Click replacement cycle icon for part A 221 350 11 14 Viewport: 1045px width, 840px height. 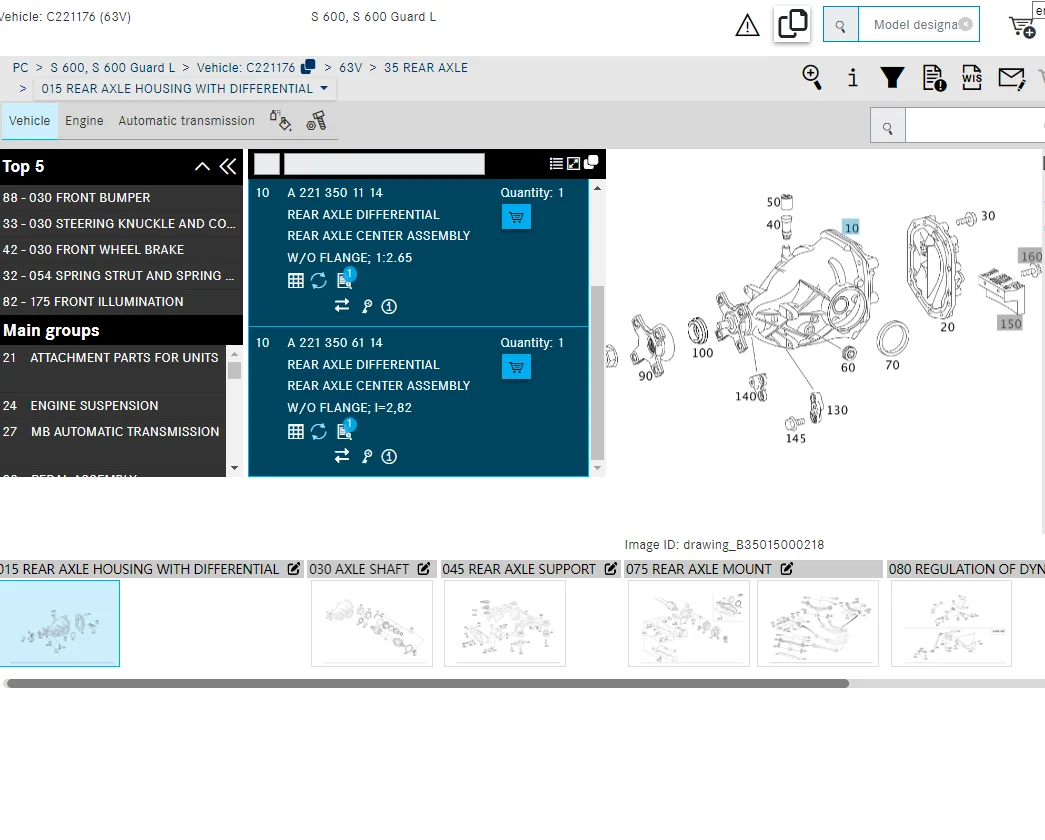[x=319, y=281]
